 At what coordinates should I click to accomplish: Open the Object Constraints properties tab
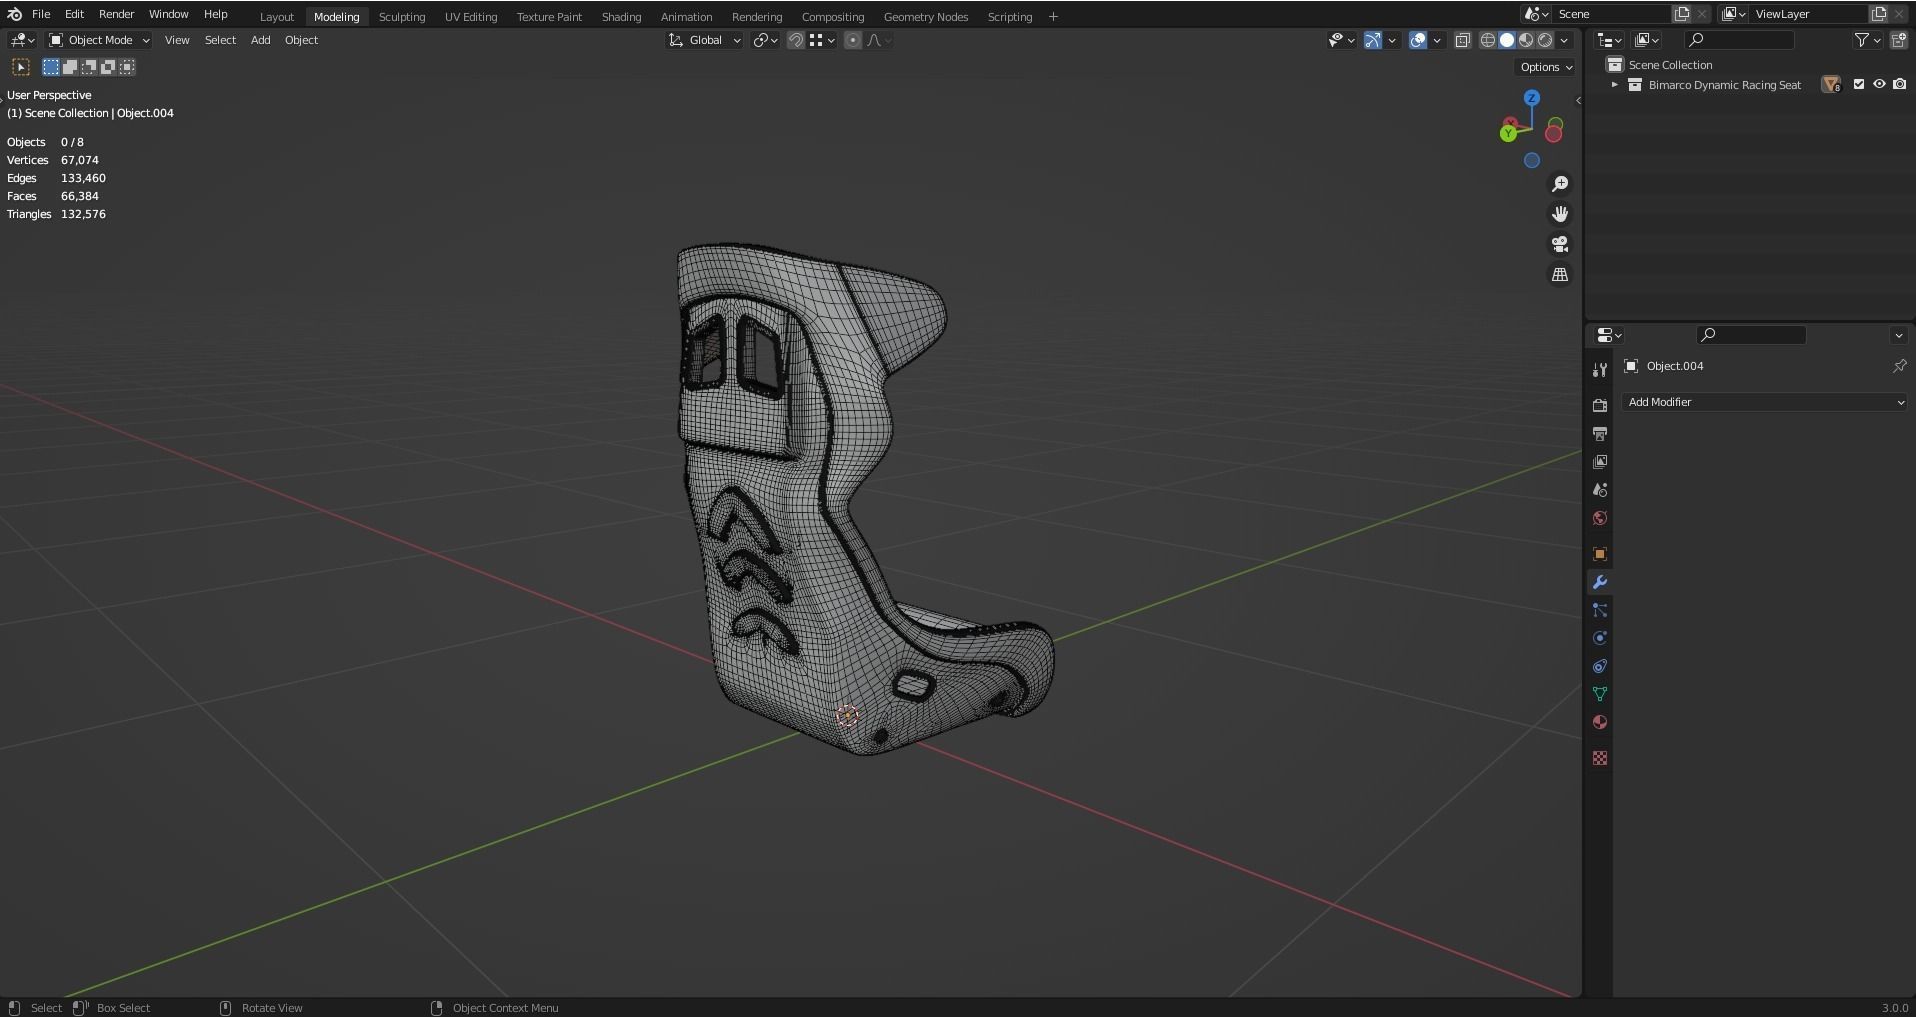tap(1600, 666)
